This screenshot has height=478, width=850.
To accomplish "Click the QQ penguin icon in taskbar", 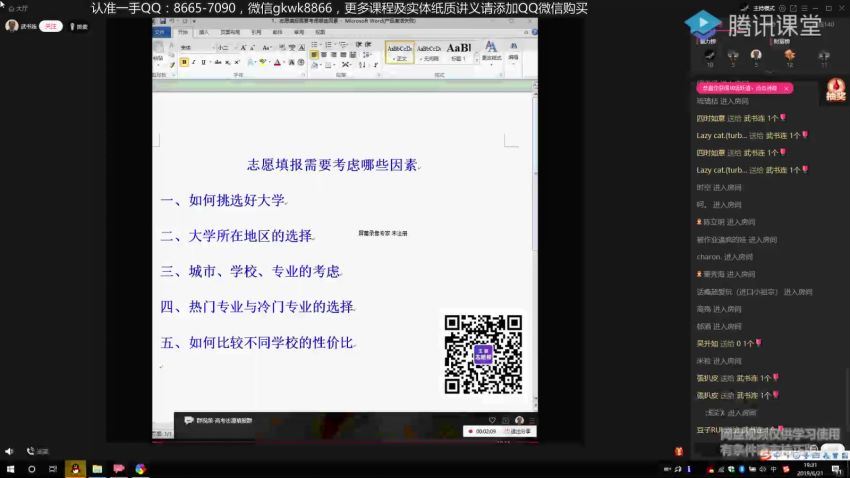I will [74, 469].
